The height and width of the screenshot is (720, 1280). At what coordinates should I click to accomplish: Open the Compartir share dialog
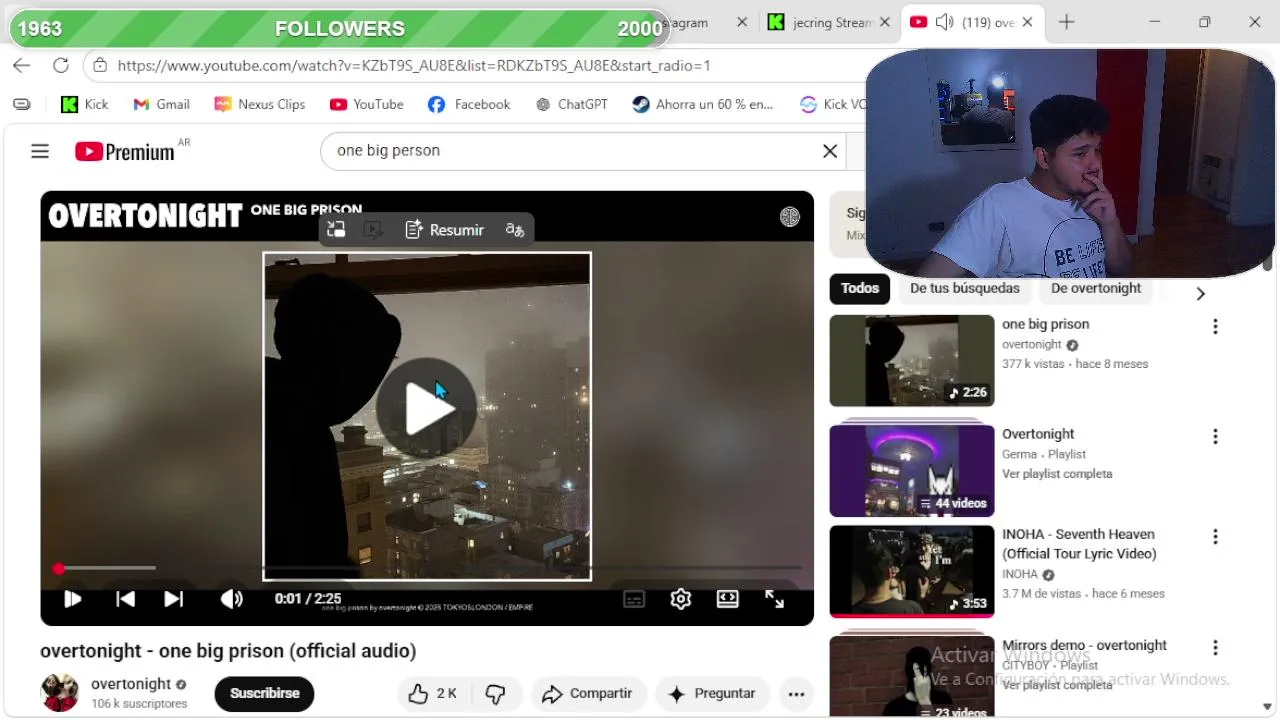pos(588,693)
